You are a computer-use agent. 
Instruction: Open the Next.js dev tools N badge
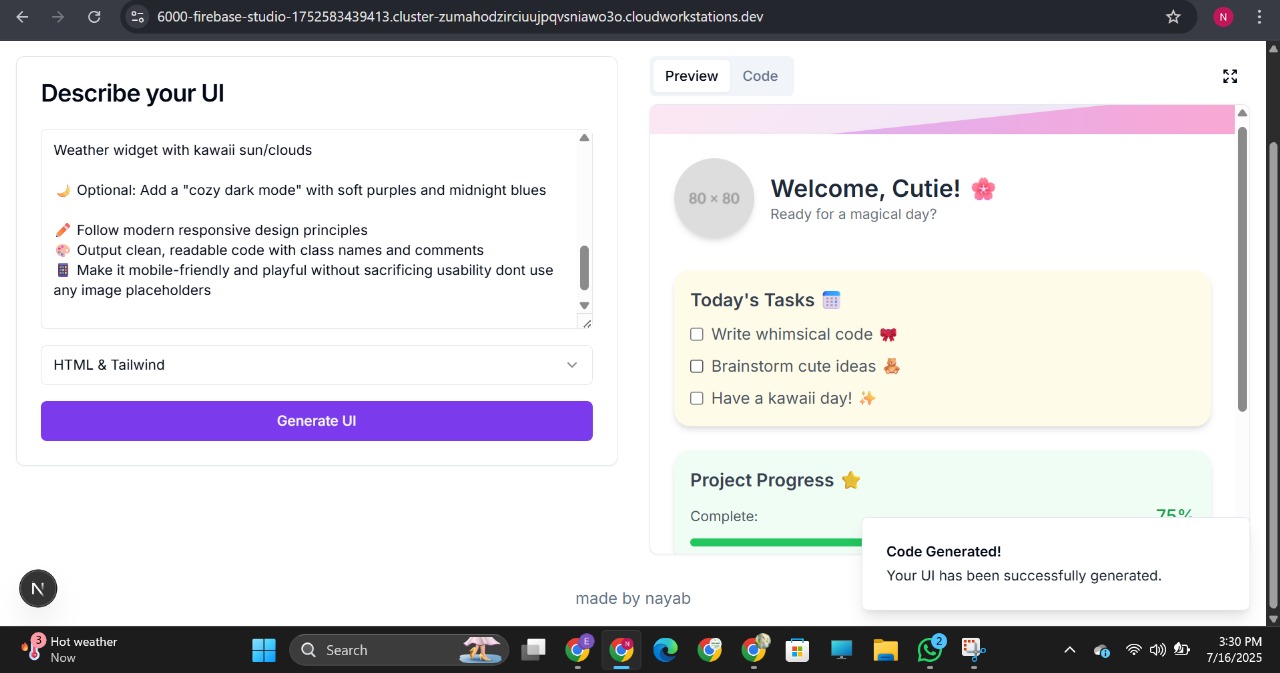pyautogui.click(x=38, y=588)
